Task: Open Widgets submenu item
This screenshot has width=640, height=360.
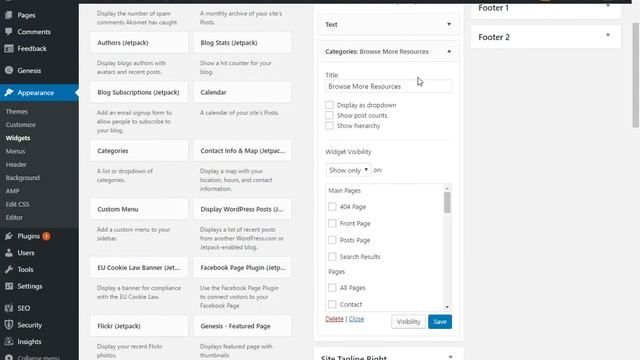Action: click(18, 138)
